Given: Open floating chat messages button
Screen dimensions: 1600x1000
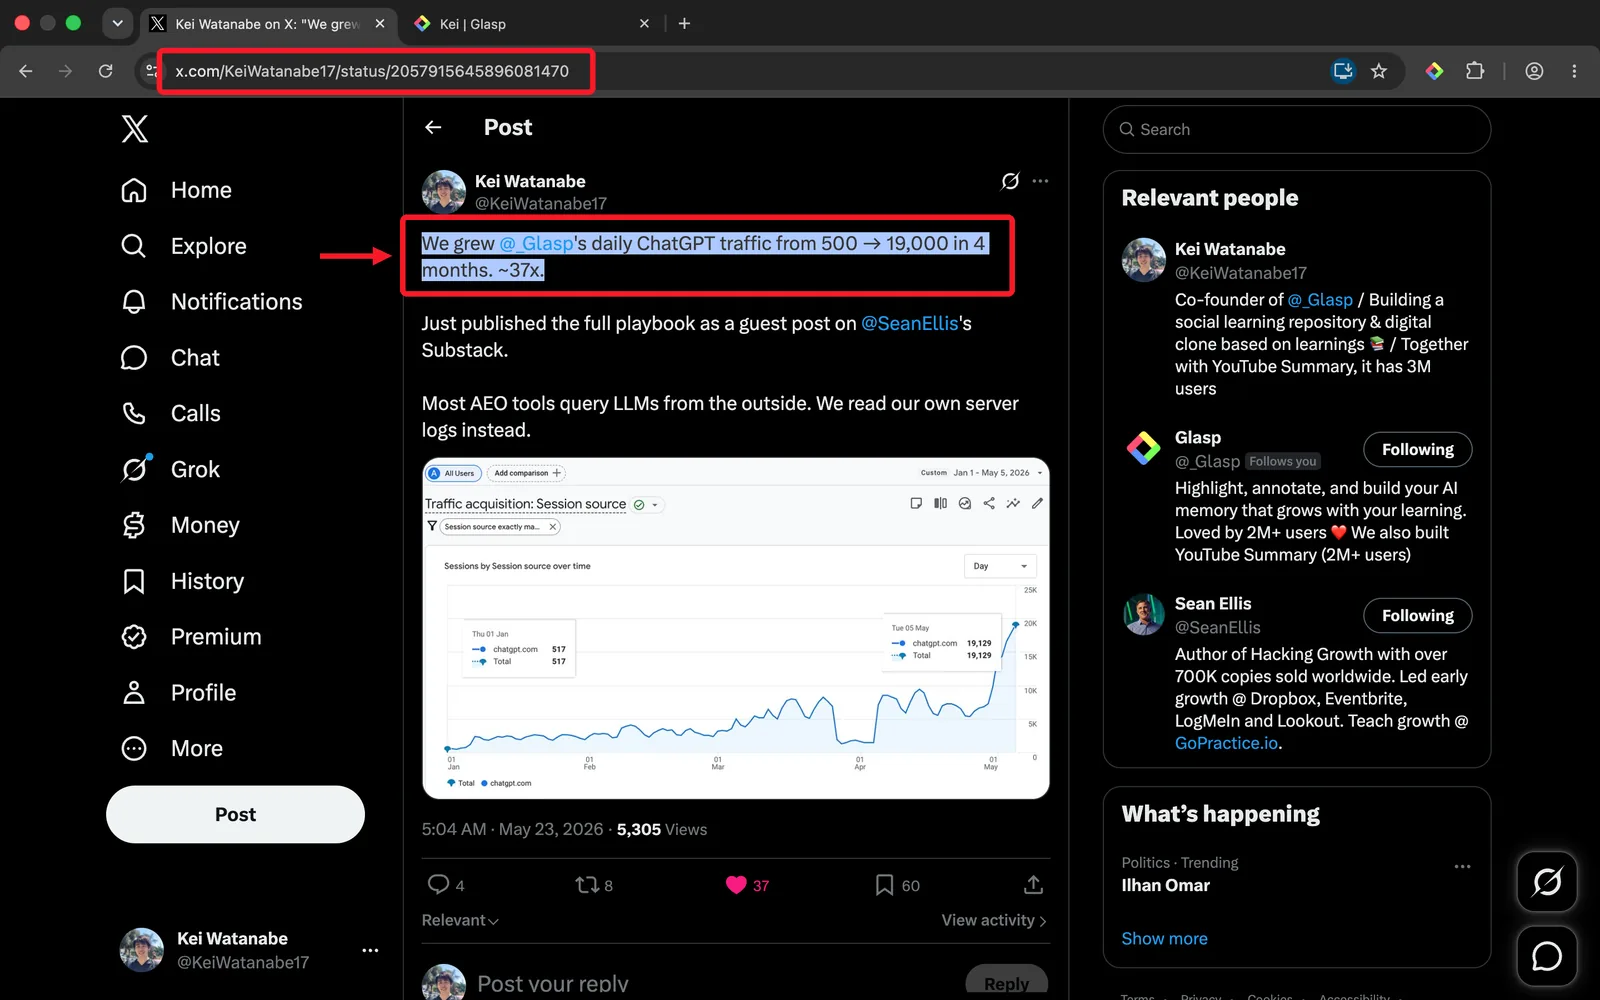Looking at the screenshot, I should click(x=1547, y=956).
